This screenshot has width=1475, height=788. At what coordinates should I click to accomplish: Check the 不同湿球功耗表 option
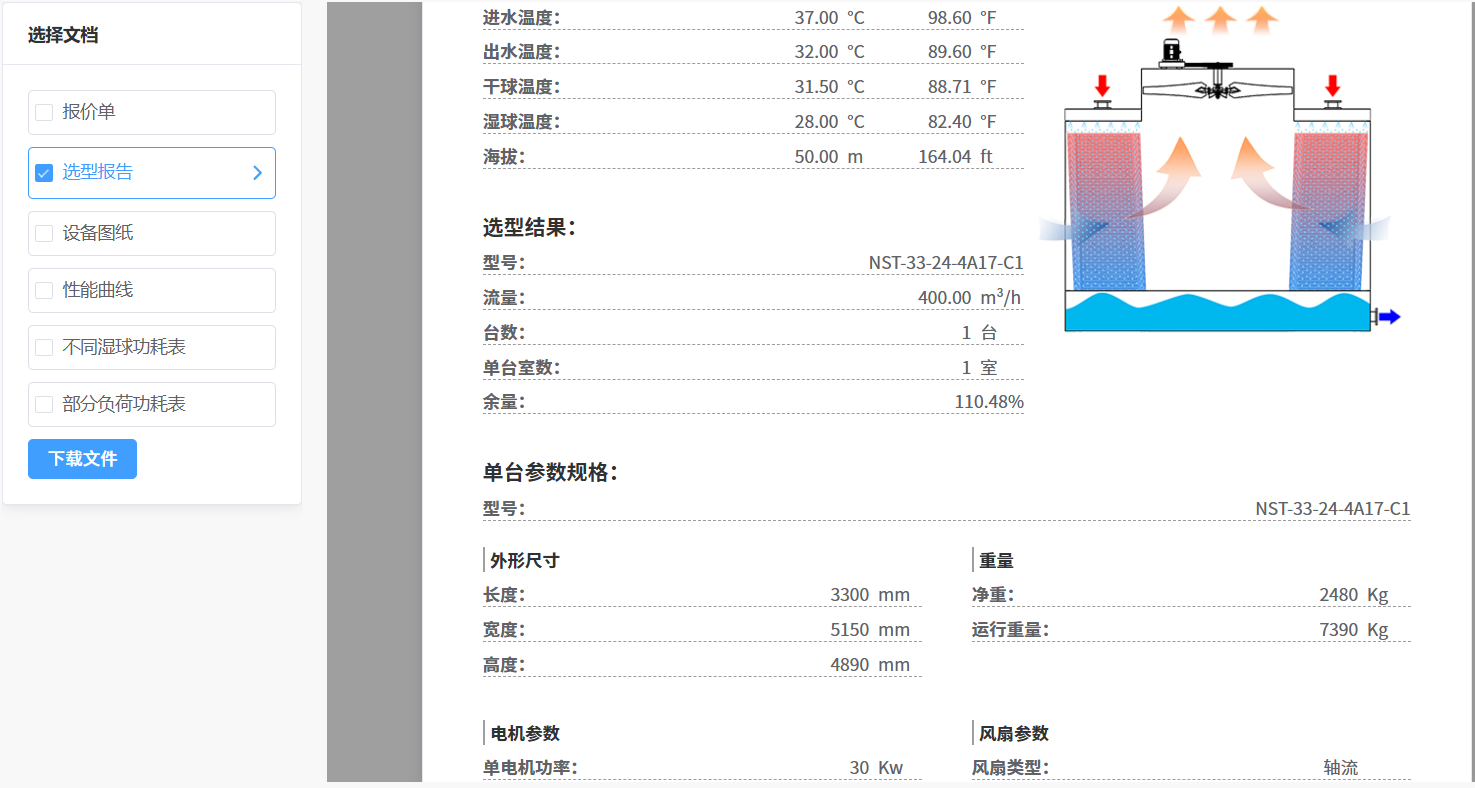43,347
